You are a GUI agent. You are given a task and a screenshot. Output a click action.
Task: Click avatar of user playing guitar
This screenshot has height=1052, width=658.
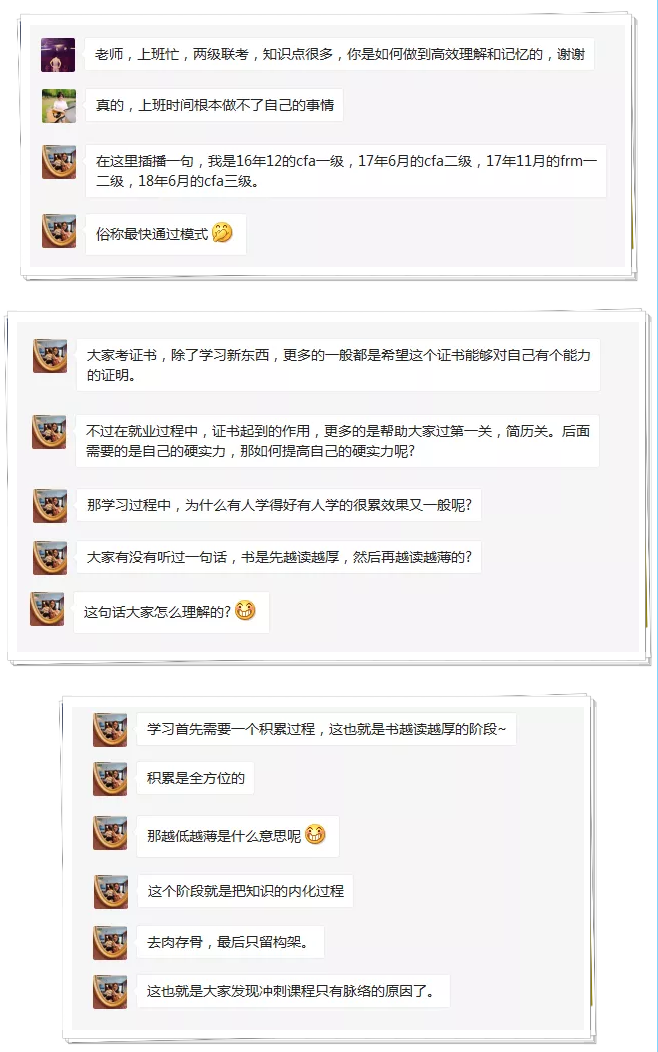click(59, 105)
